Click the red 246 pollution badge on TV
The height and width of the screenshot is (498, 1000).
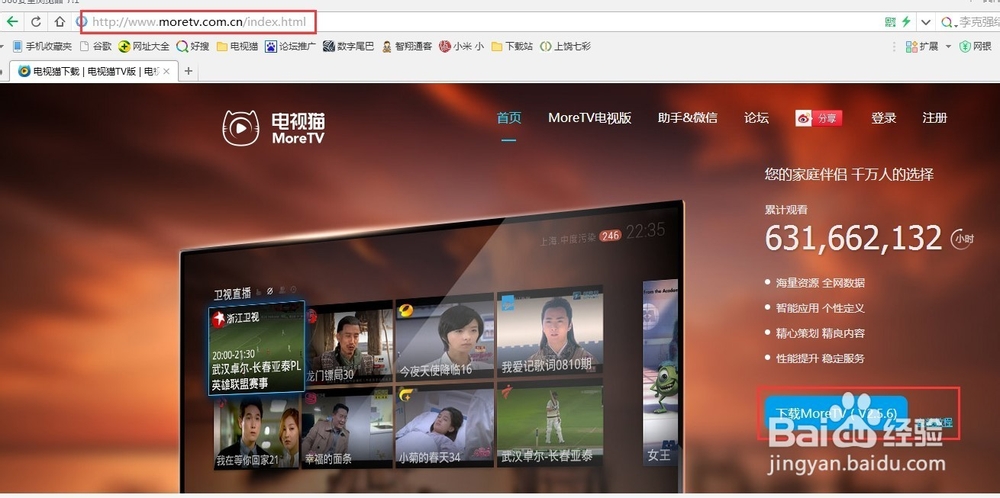[x=610, y=235]
